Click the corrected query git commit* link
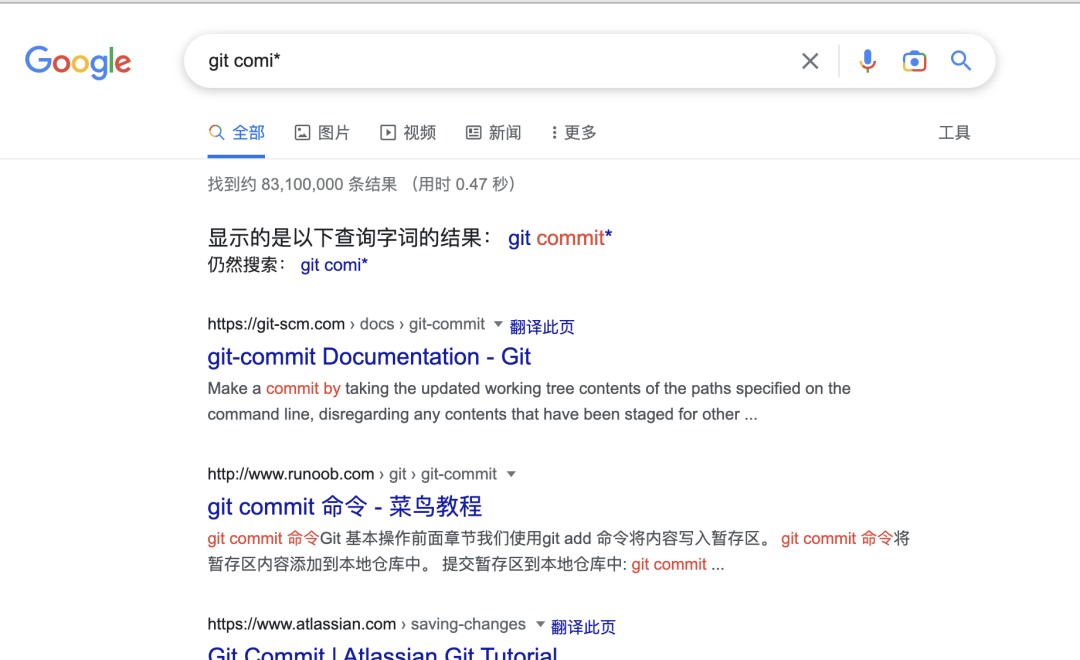This screenshot has height=660, width=1080. point(559,238)
